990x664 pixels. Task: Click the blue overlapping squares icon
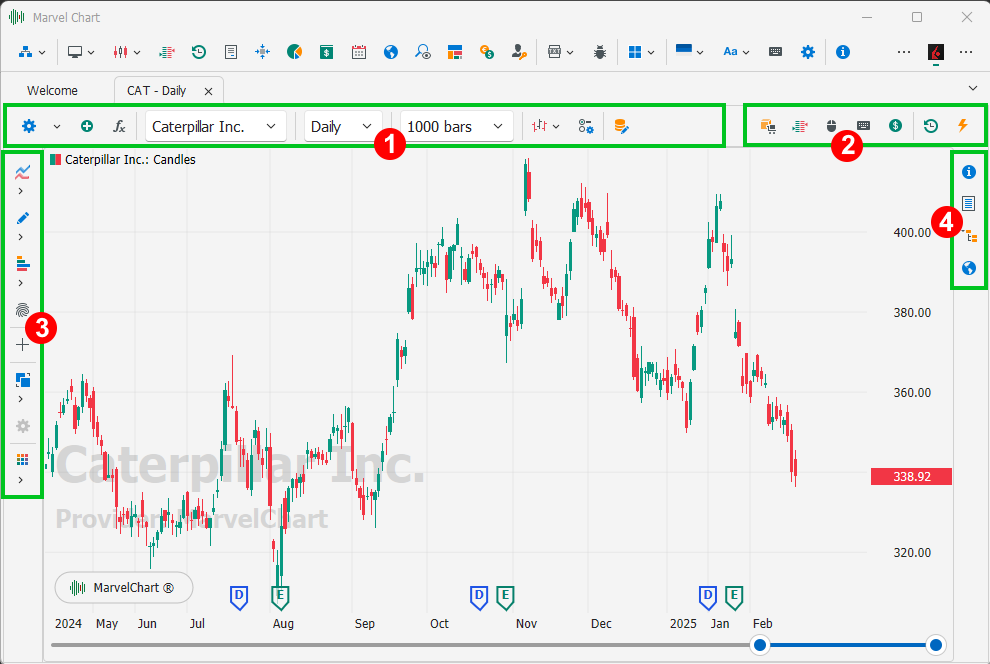(23, 380)
